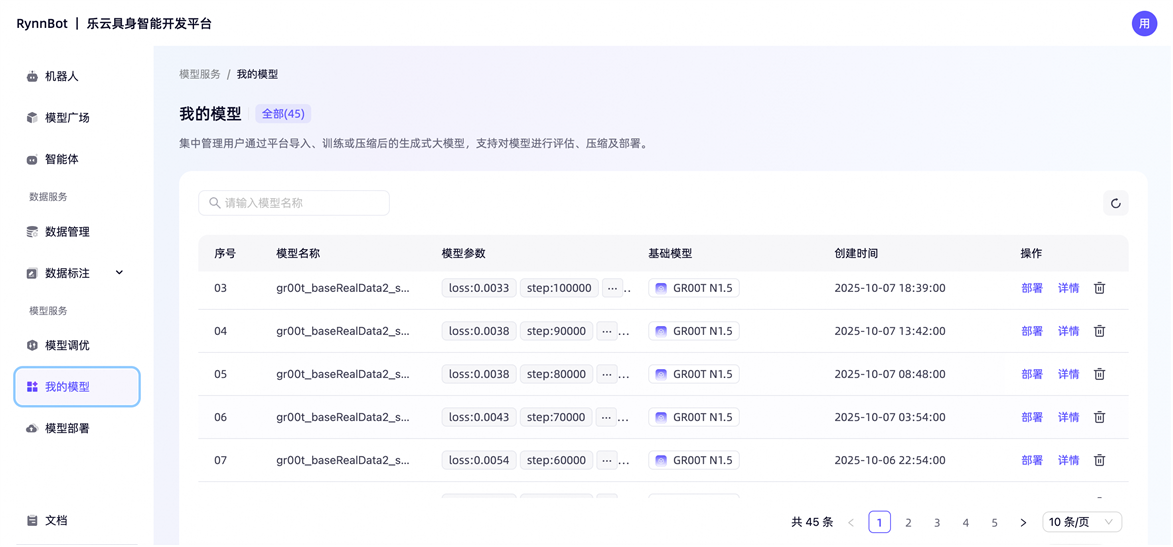1173x547 pixels.
Task: Click the 模型广场 cube icon
Action: coord(32,117)
